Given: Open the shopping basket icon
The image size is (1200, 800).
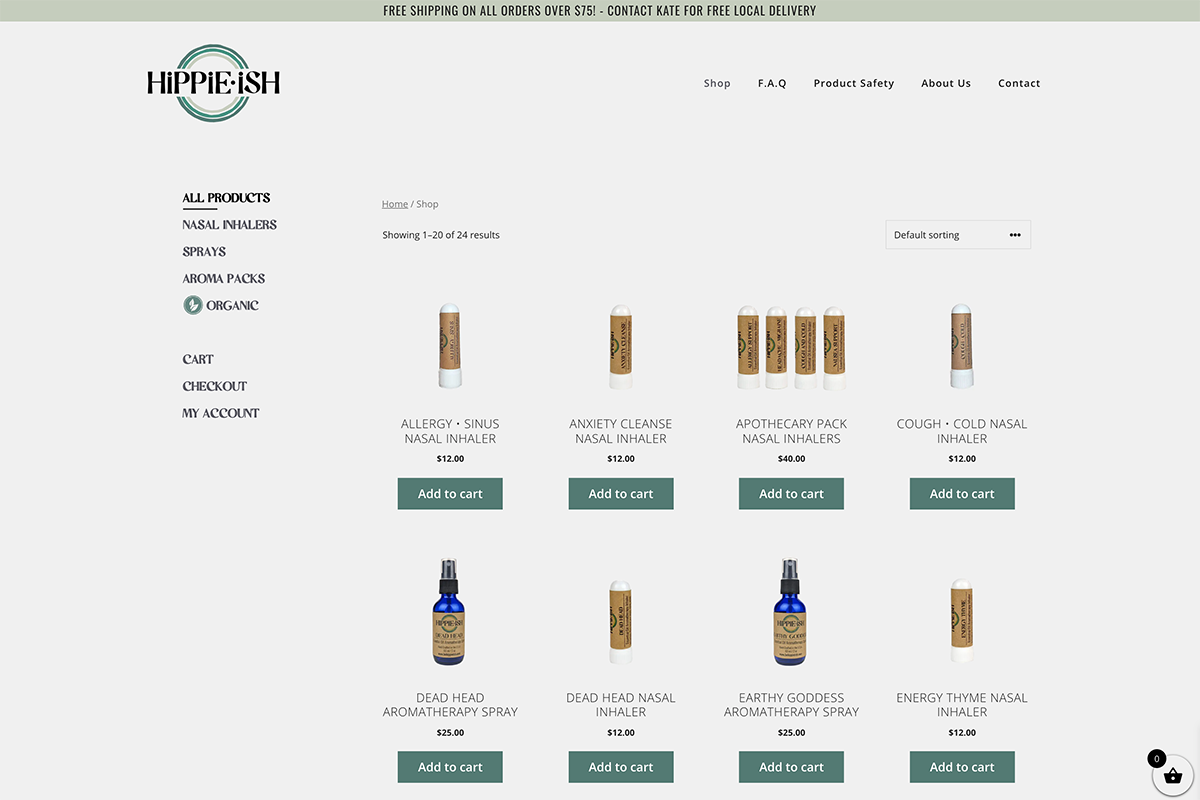Looking at the screenshot, I should coord(1173,775).
